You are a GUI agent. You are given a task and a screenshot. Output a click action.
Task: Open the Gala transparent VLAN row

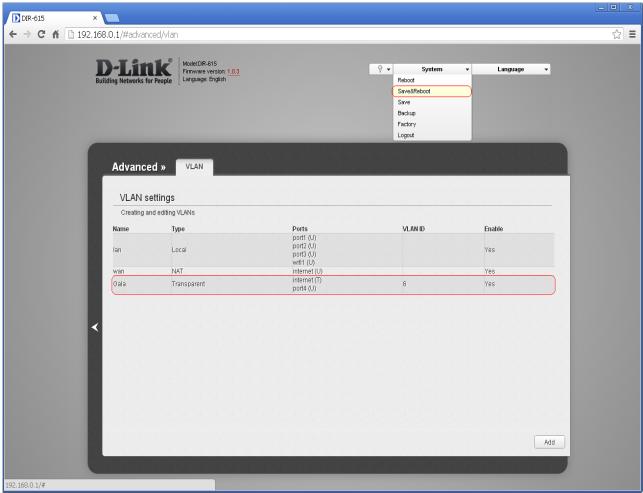tap(330, 284)
